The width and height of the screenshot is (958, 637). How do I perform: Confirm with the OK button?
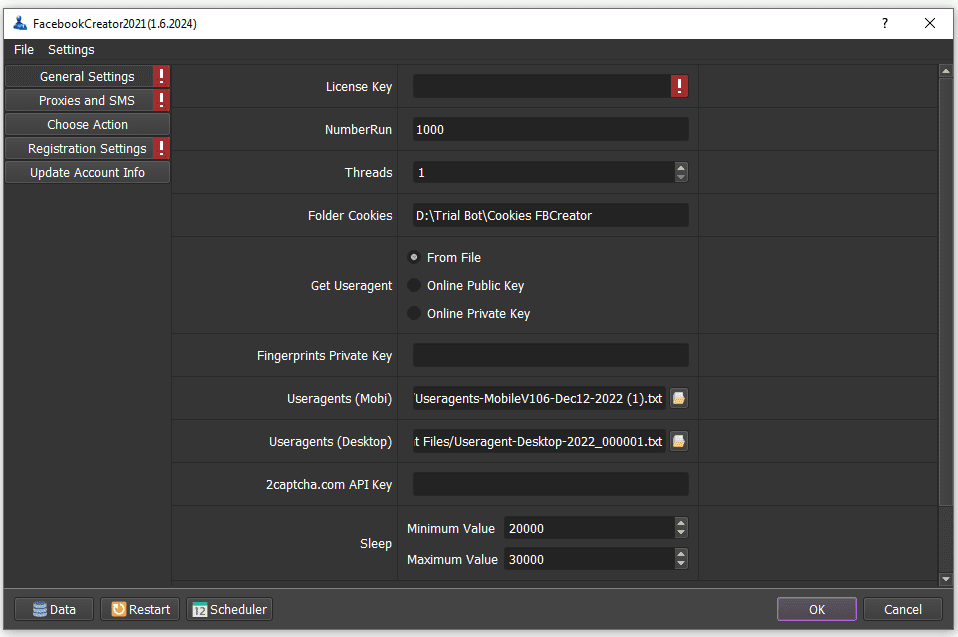click(817, 609)
